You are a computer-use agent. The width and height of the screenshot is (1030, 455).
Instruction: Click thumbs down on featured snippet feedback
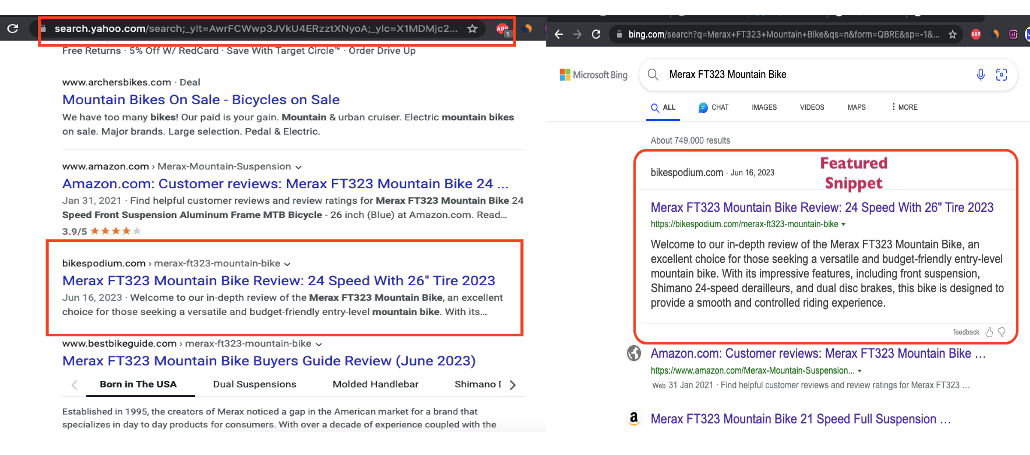click(1001, 331)
